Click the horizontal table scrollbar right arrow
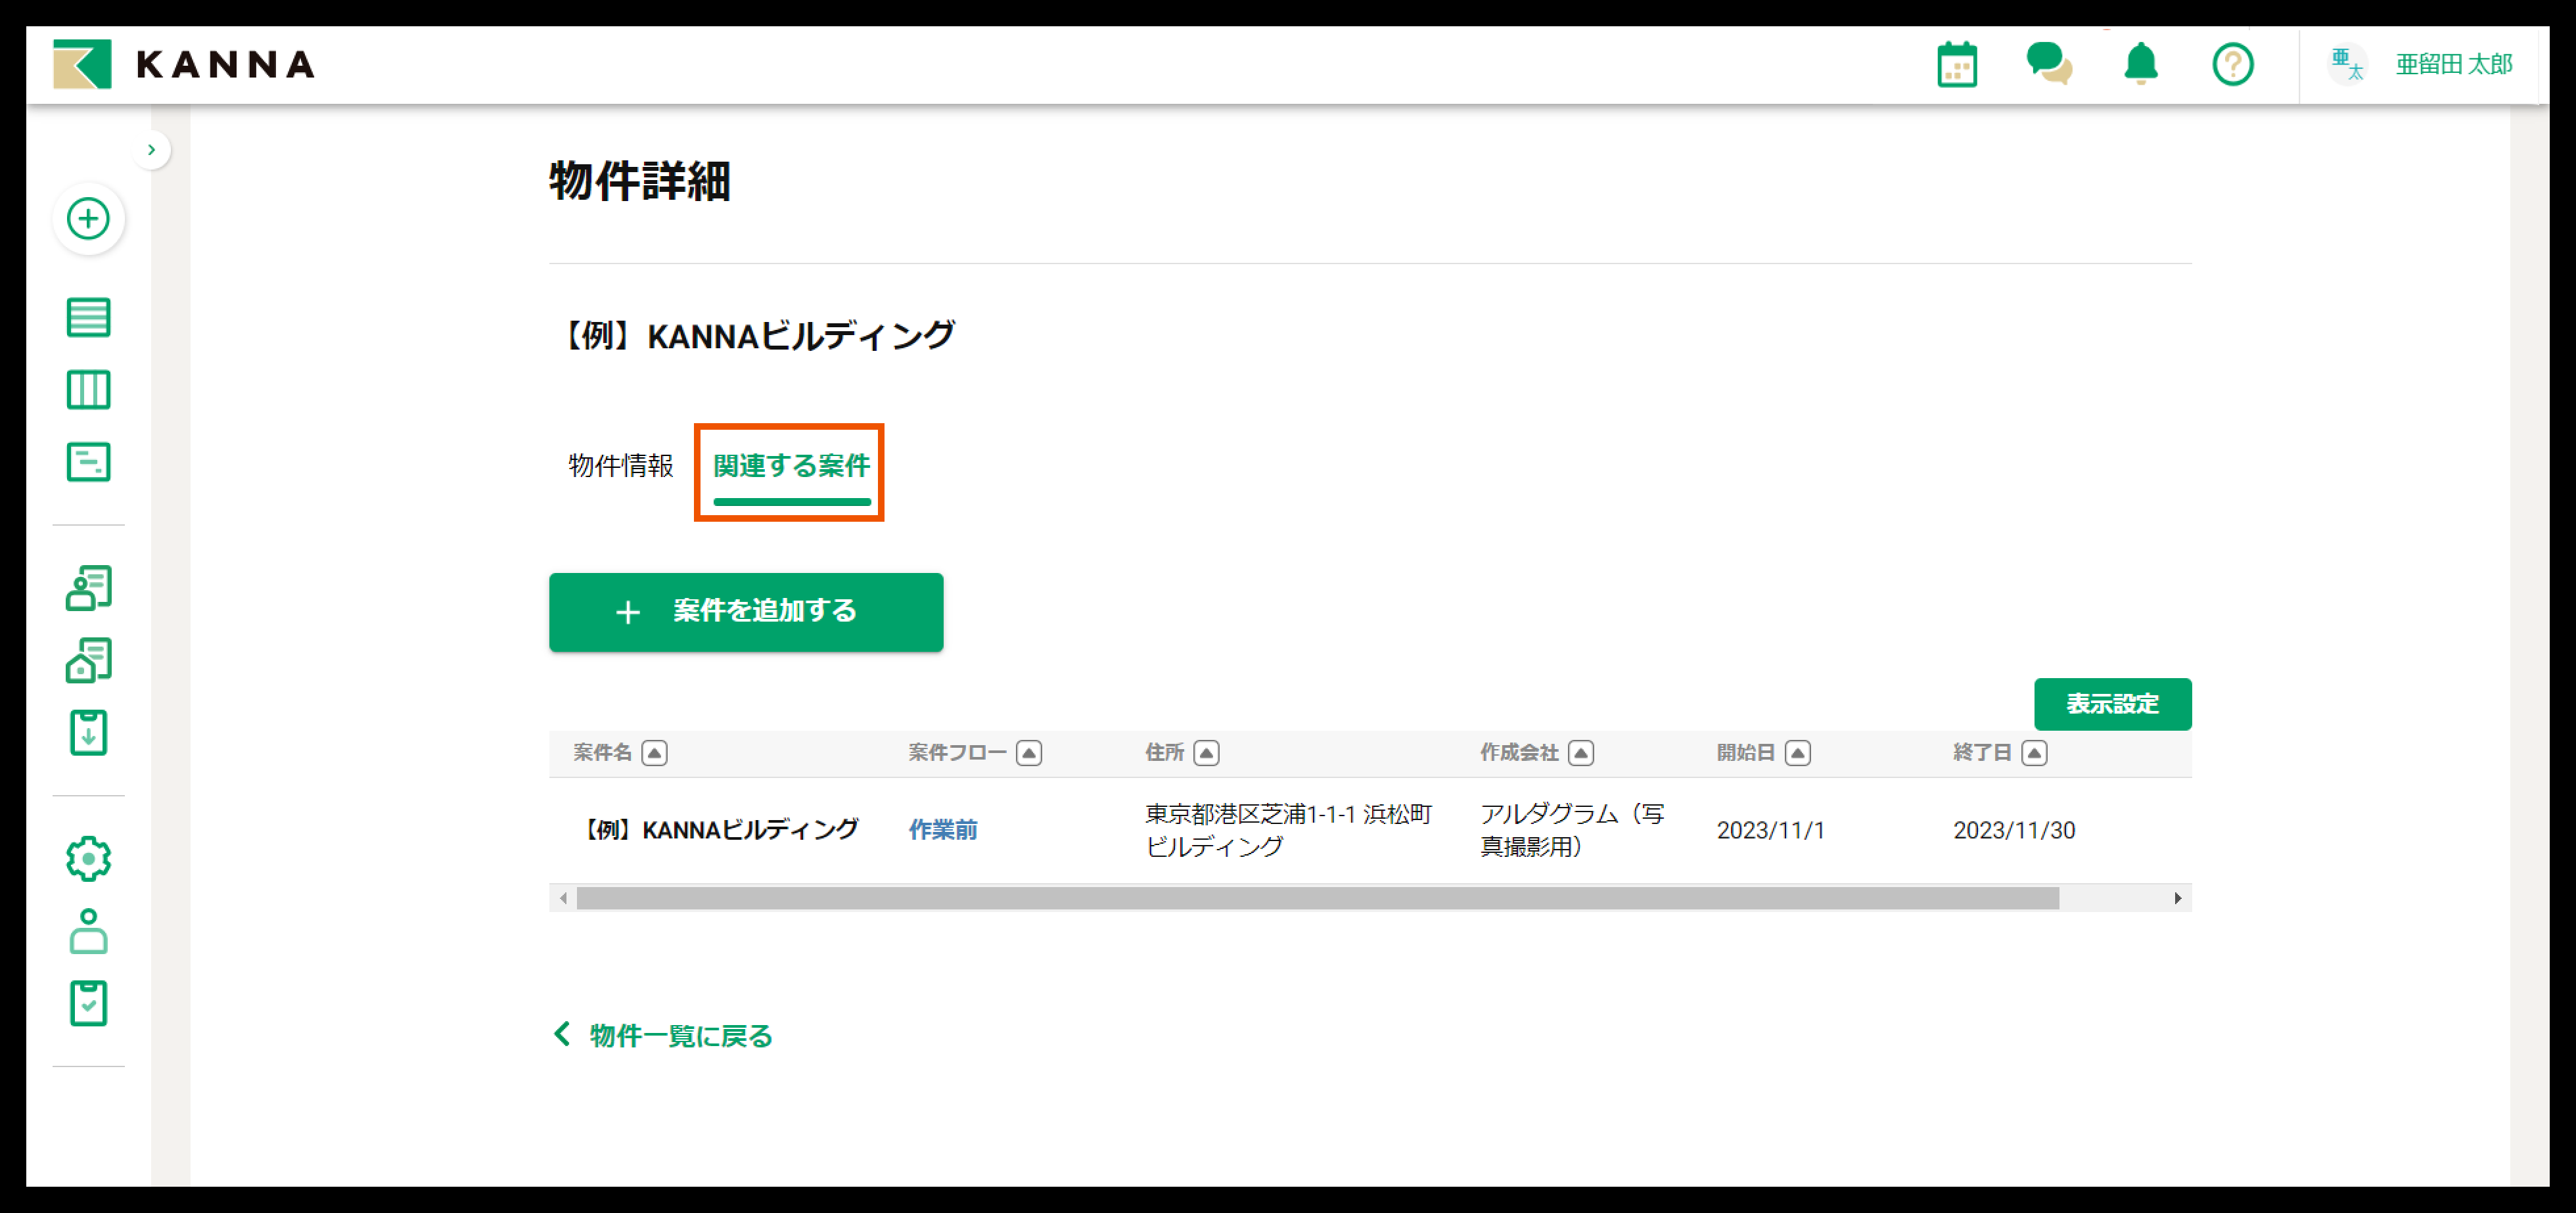Image resolution: width=2576 pixels, height=1213 pixels. (2177, 898)
